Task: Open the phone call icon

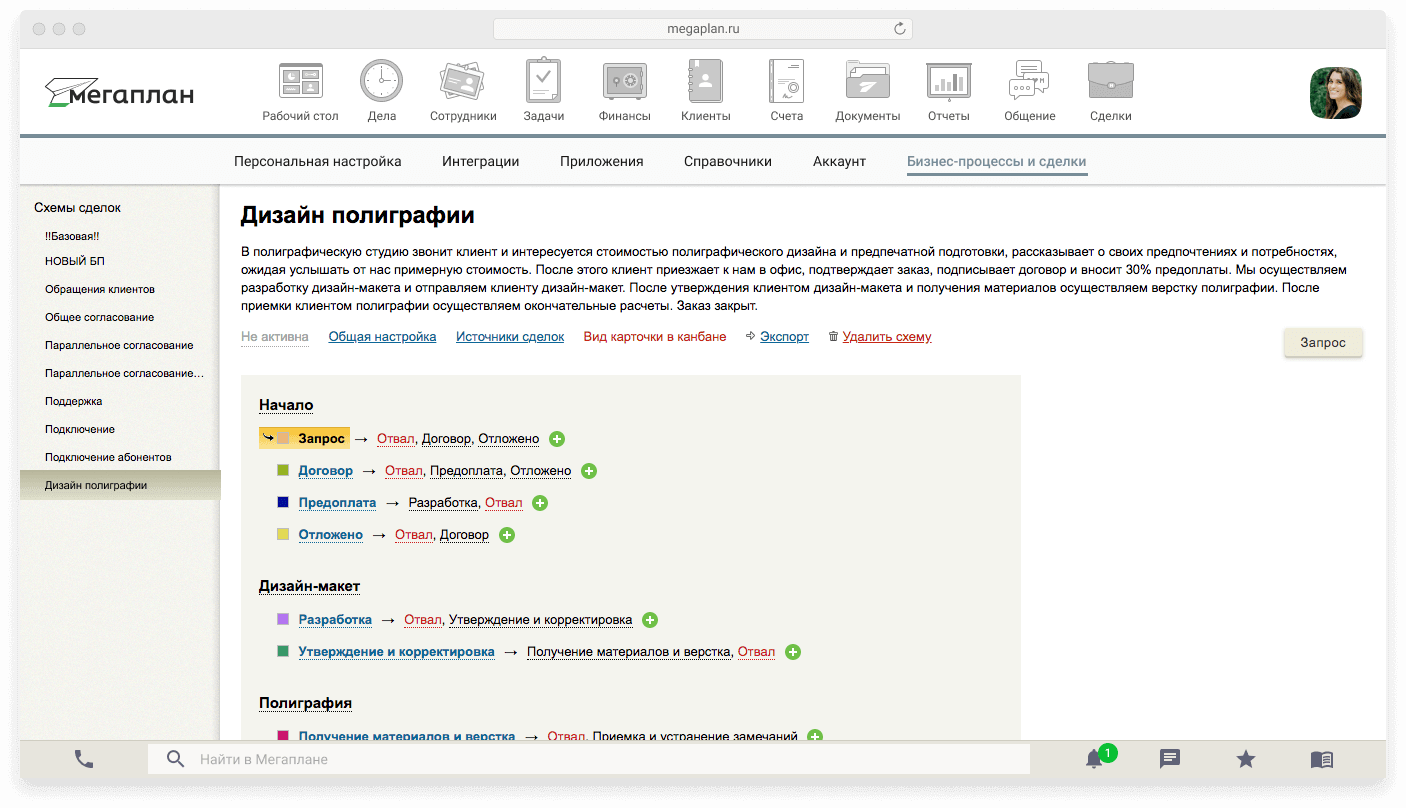Action: coord(84,759)
